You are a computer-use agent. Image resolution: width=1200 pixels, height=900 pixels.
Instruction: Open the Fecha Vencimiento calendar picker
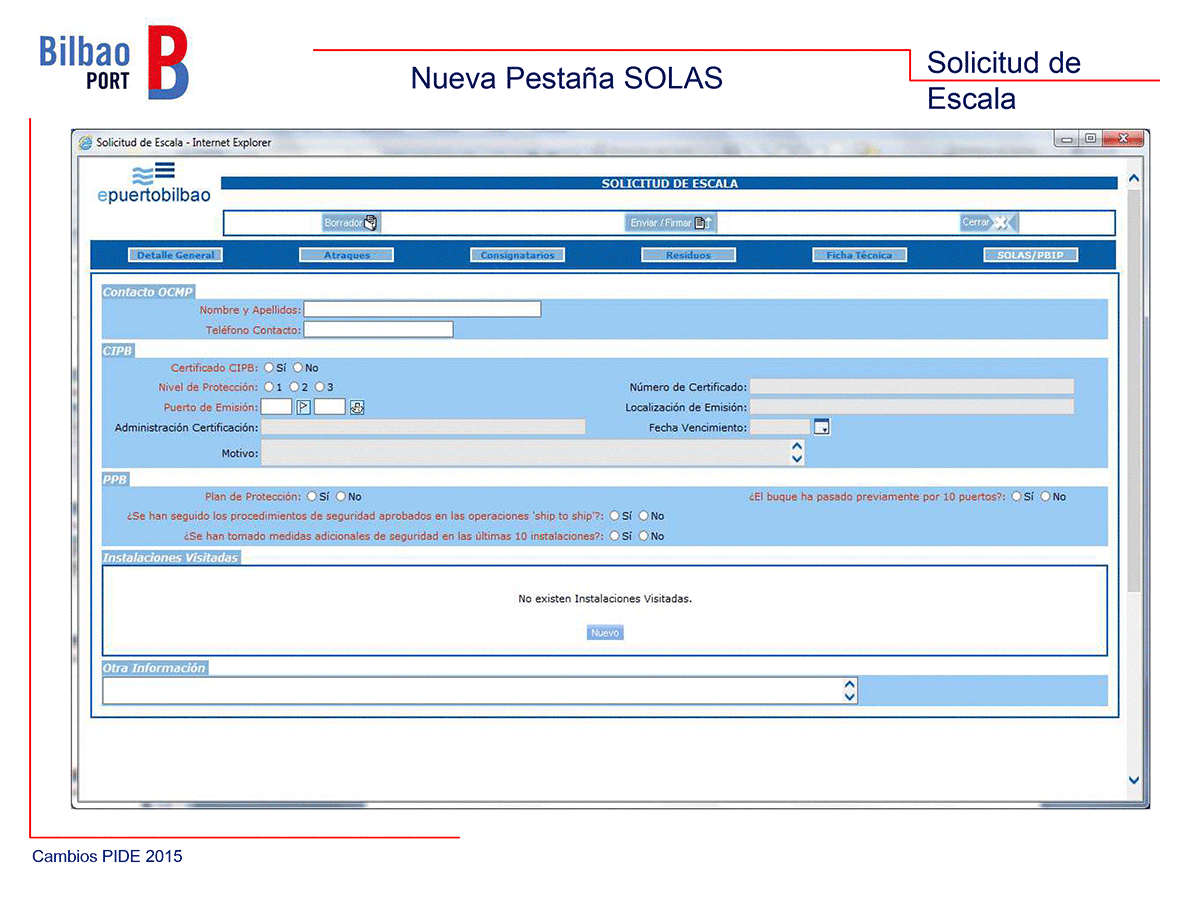822,427
